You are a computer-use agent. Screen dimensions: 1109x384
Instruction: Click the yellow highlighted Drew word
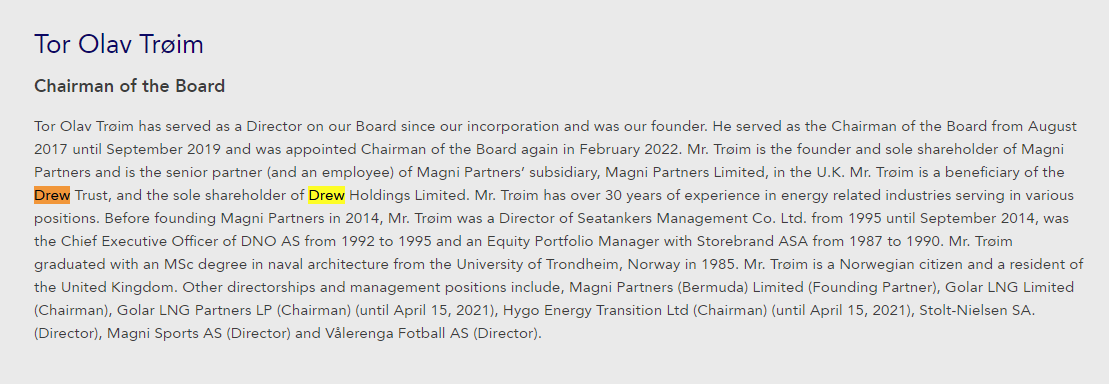pyautogui.click(x=327, y=195)
